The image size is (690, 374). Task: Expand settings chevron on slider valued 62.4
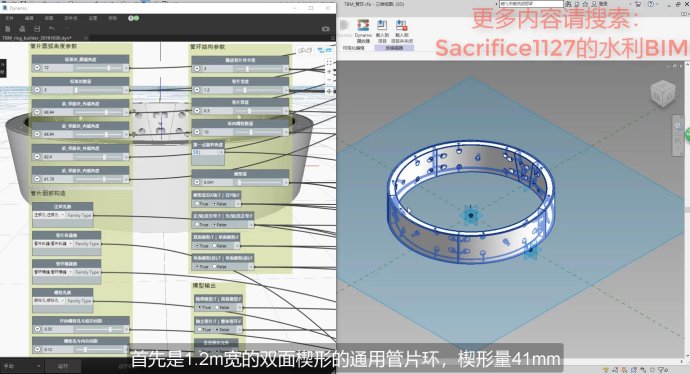37,157
